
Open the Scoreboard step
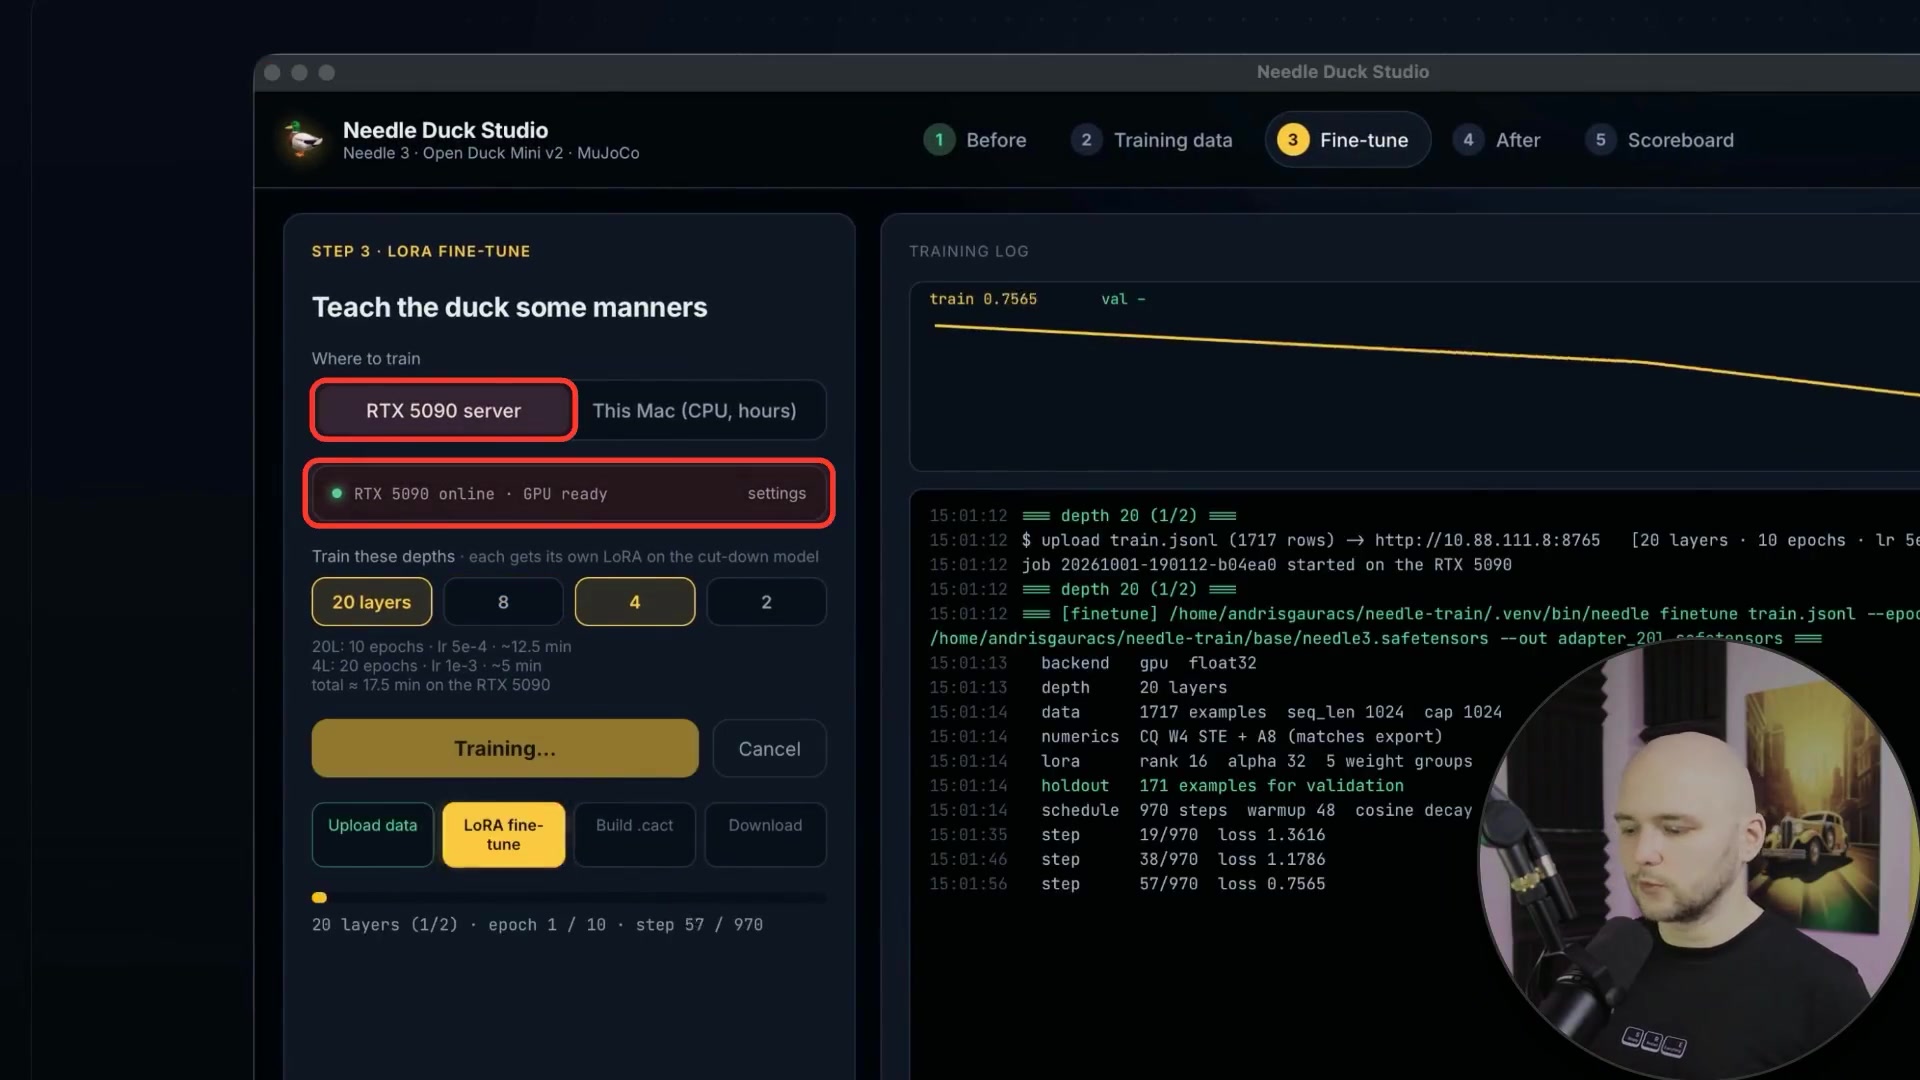1660,140
